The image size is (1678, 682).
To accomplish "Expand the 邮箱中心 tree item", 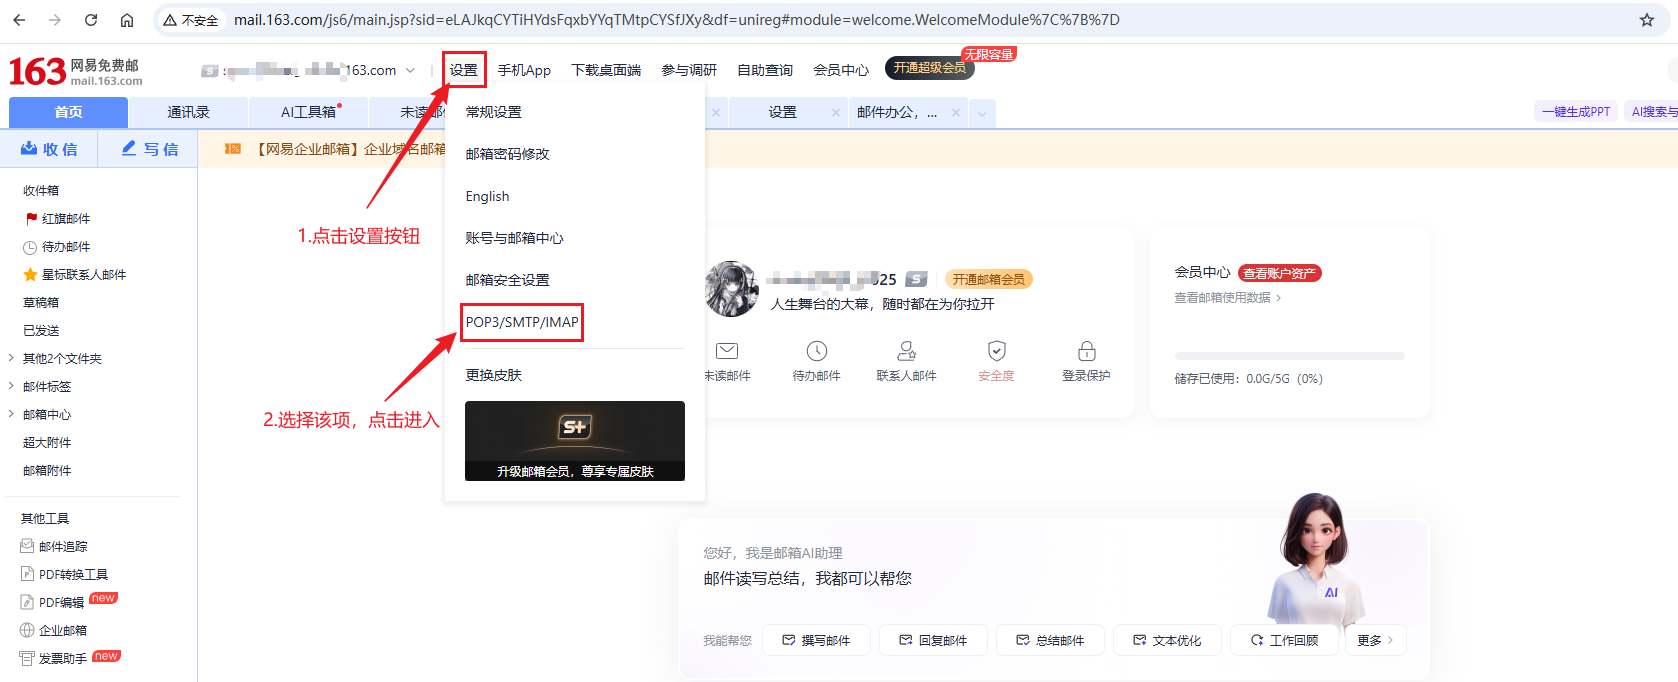I will [x=11, y=414].
